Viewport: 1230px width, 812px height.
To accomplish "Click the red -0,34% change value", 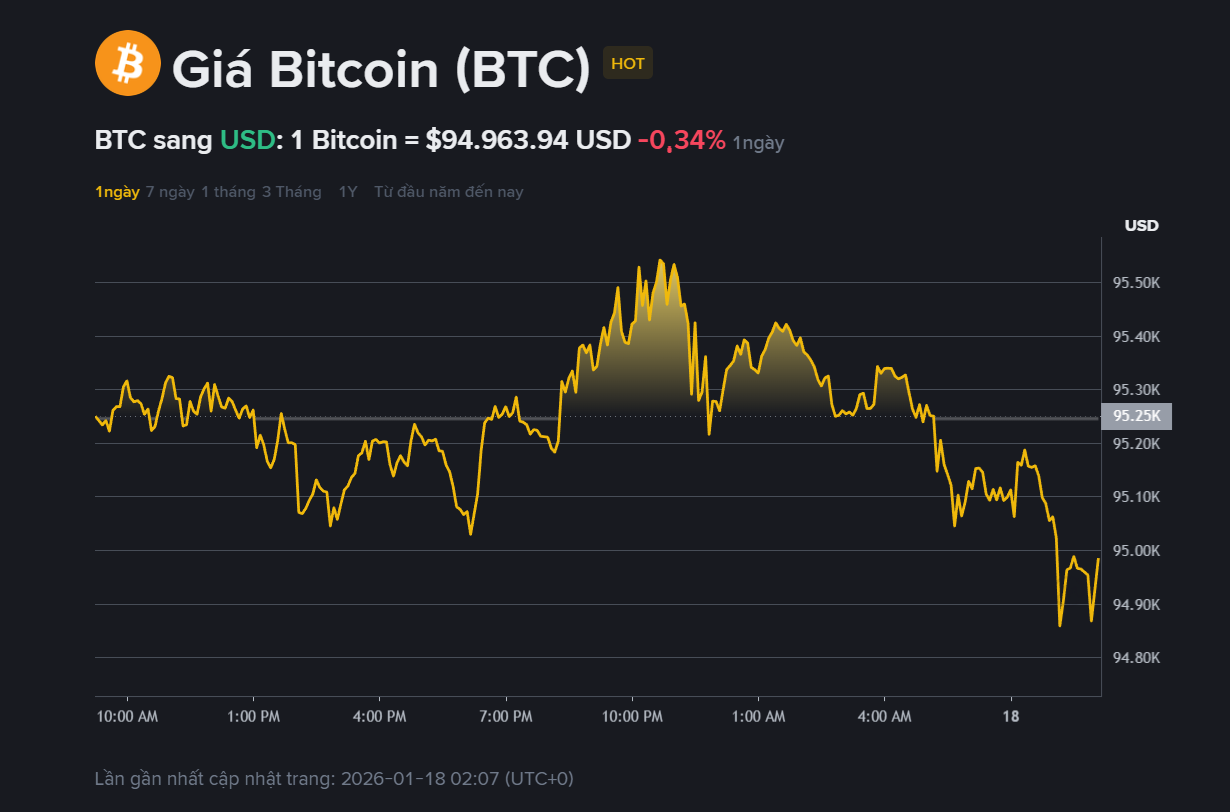I will (682, 141).
